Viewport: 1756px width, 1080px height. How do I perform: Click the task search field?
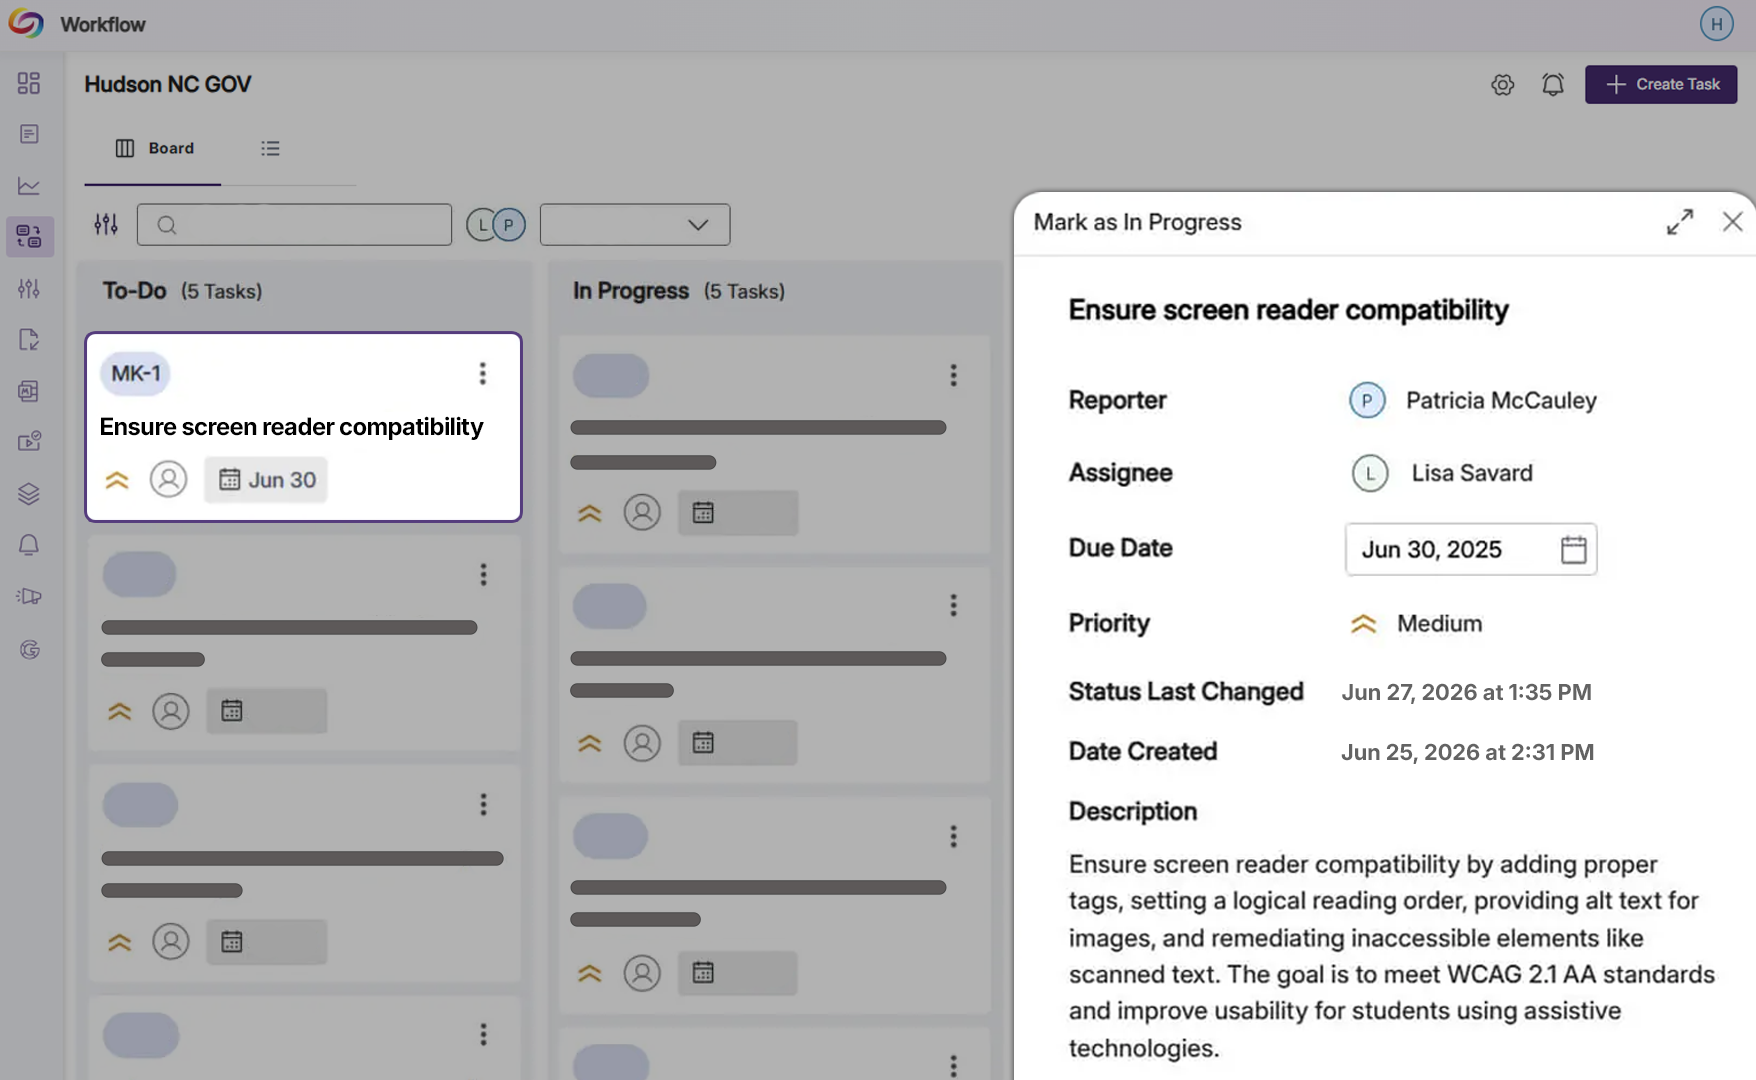coord(294,225)
